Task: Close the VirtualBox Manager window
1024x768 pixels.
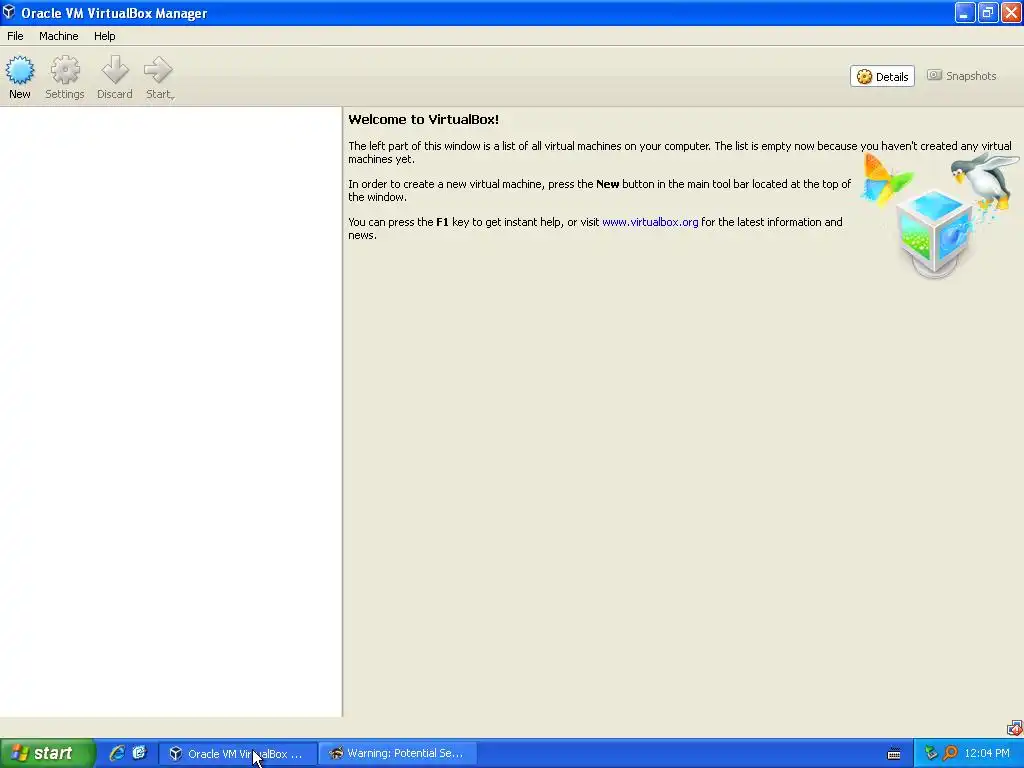Action: coord(1011,12)
